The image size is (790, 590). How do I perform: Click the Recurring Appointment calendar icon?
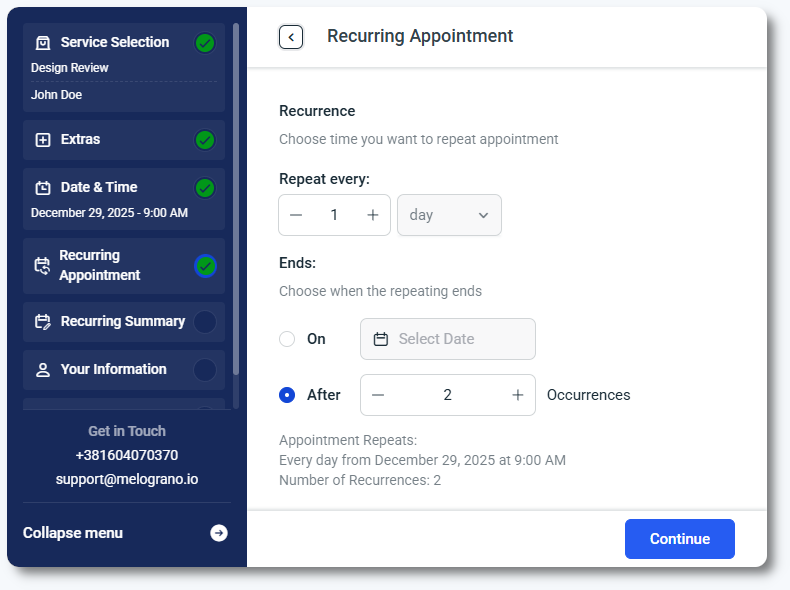click(x=42, y=266)
